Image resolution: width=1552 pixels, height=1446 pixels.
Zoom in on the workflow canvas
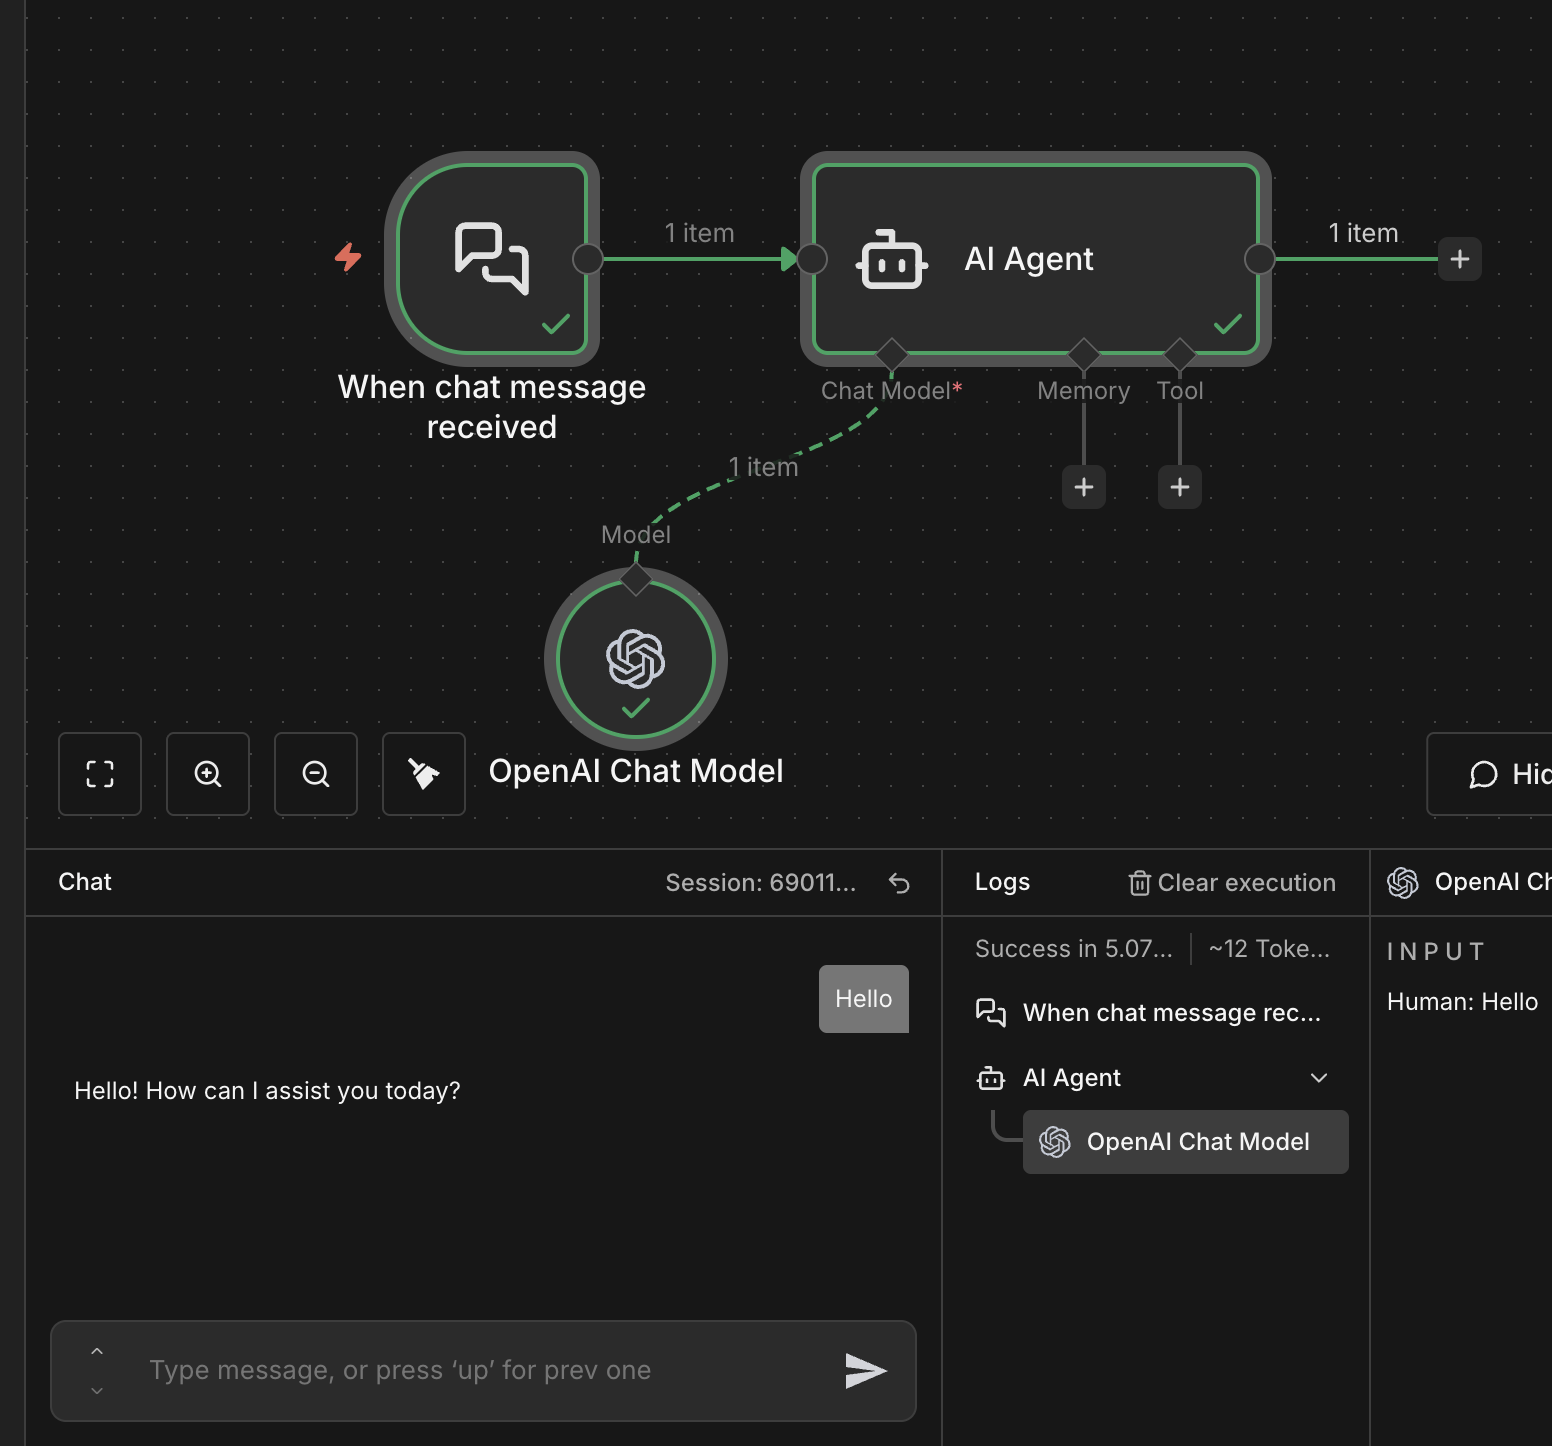coord(208,774)
